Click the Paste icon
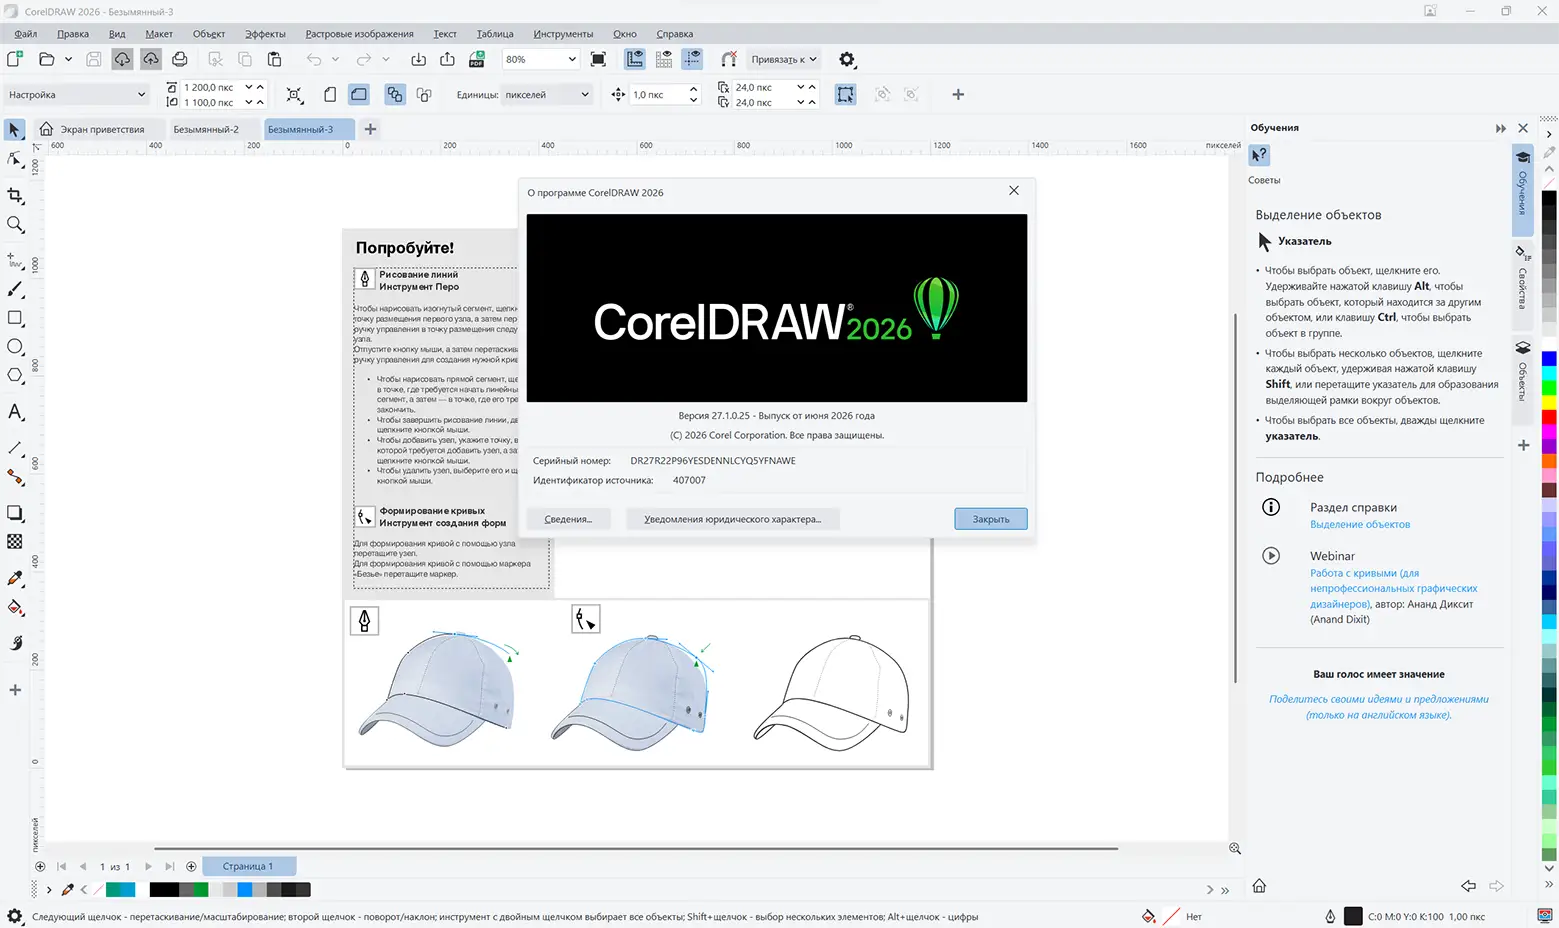The image size is (1559, 928). 274,59
